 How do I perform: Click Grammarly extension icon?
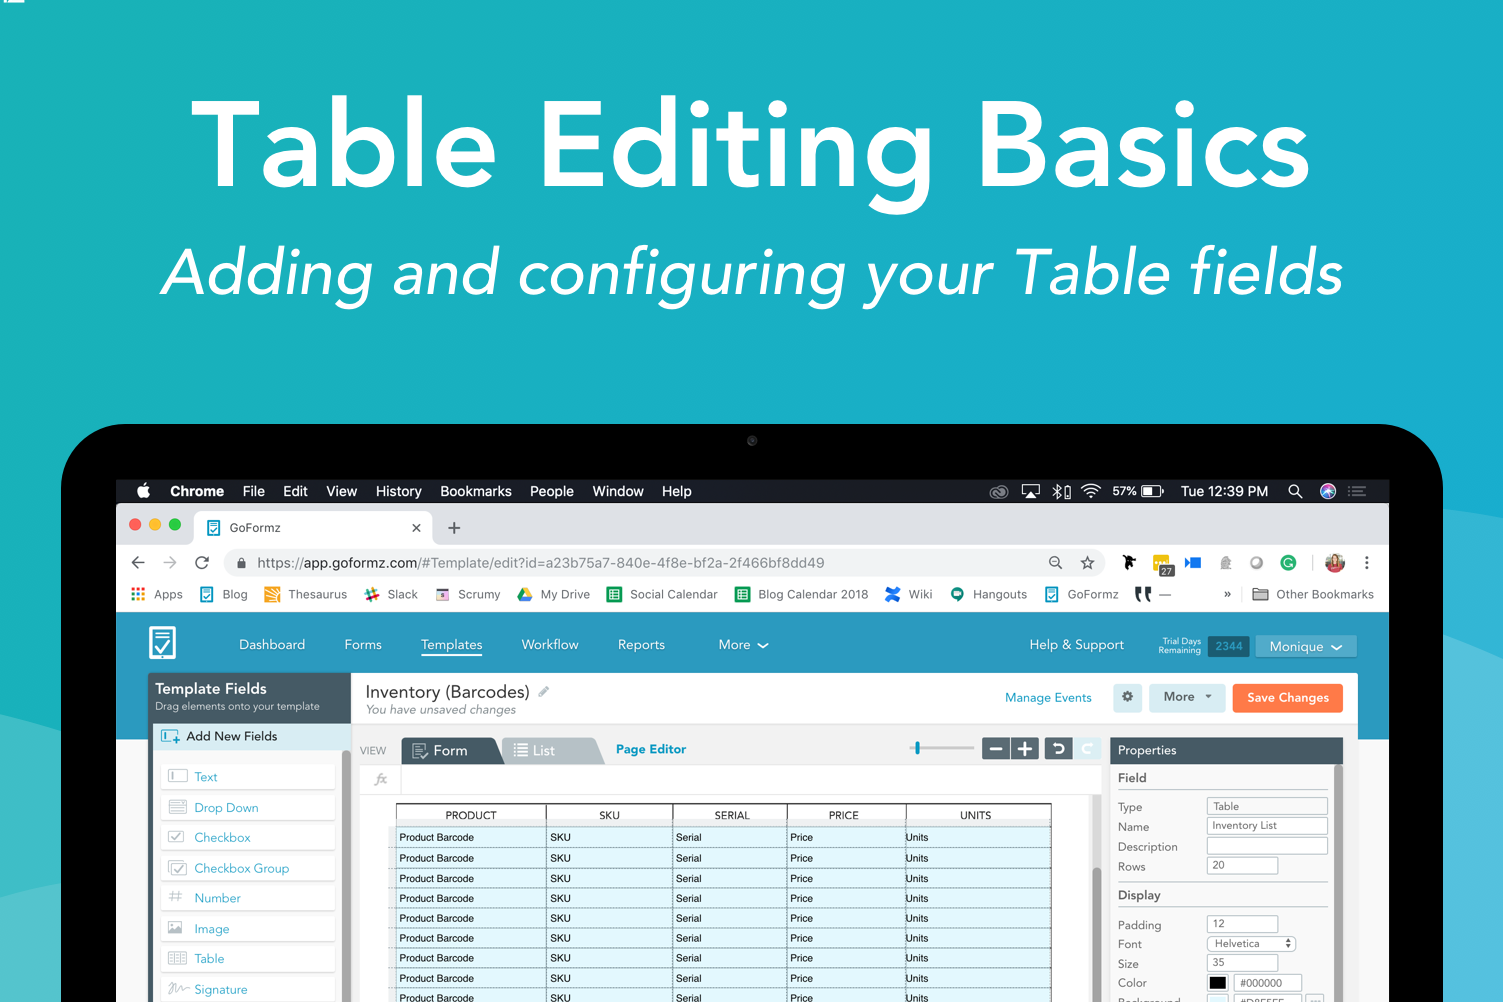point(1288,563)
